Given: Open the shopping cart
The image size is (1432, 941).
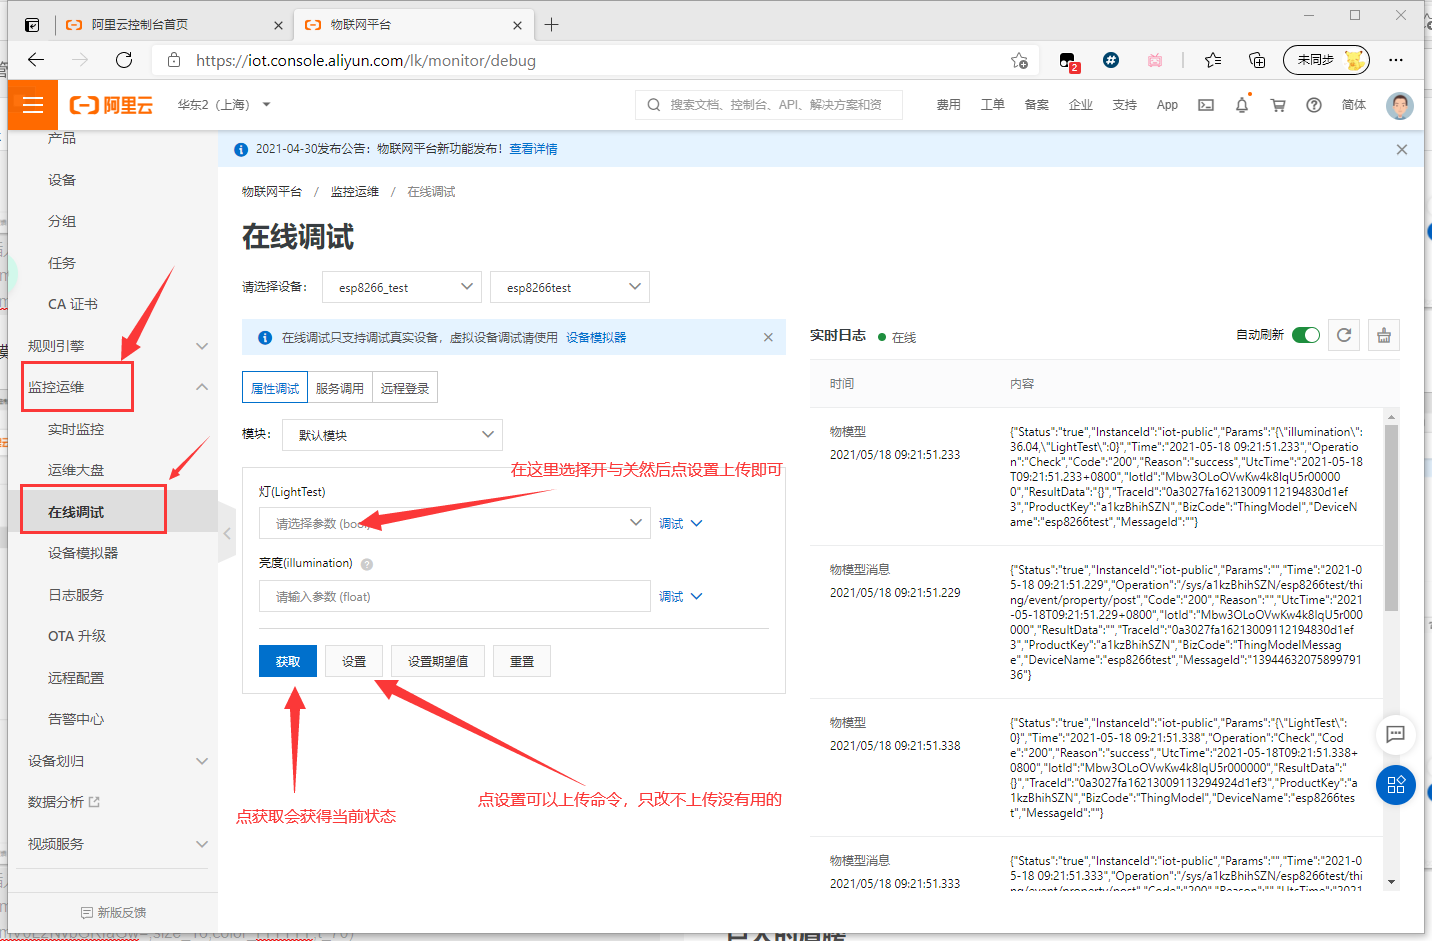Looking at the screenshot, I should (x=1278, y=105).
